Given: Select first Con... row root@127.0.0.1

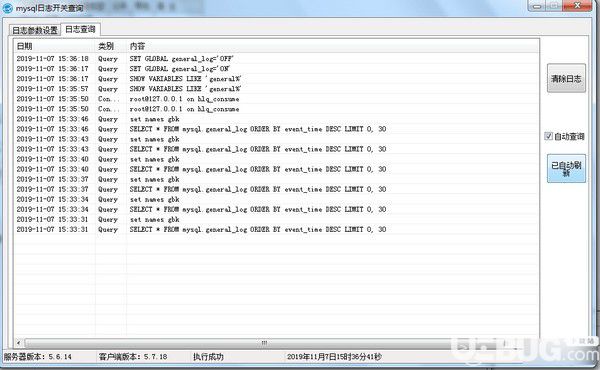Looking at the screenshot, I should [x=276, y=99].
